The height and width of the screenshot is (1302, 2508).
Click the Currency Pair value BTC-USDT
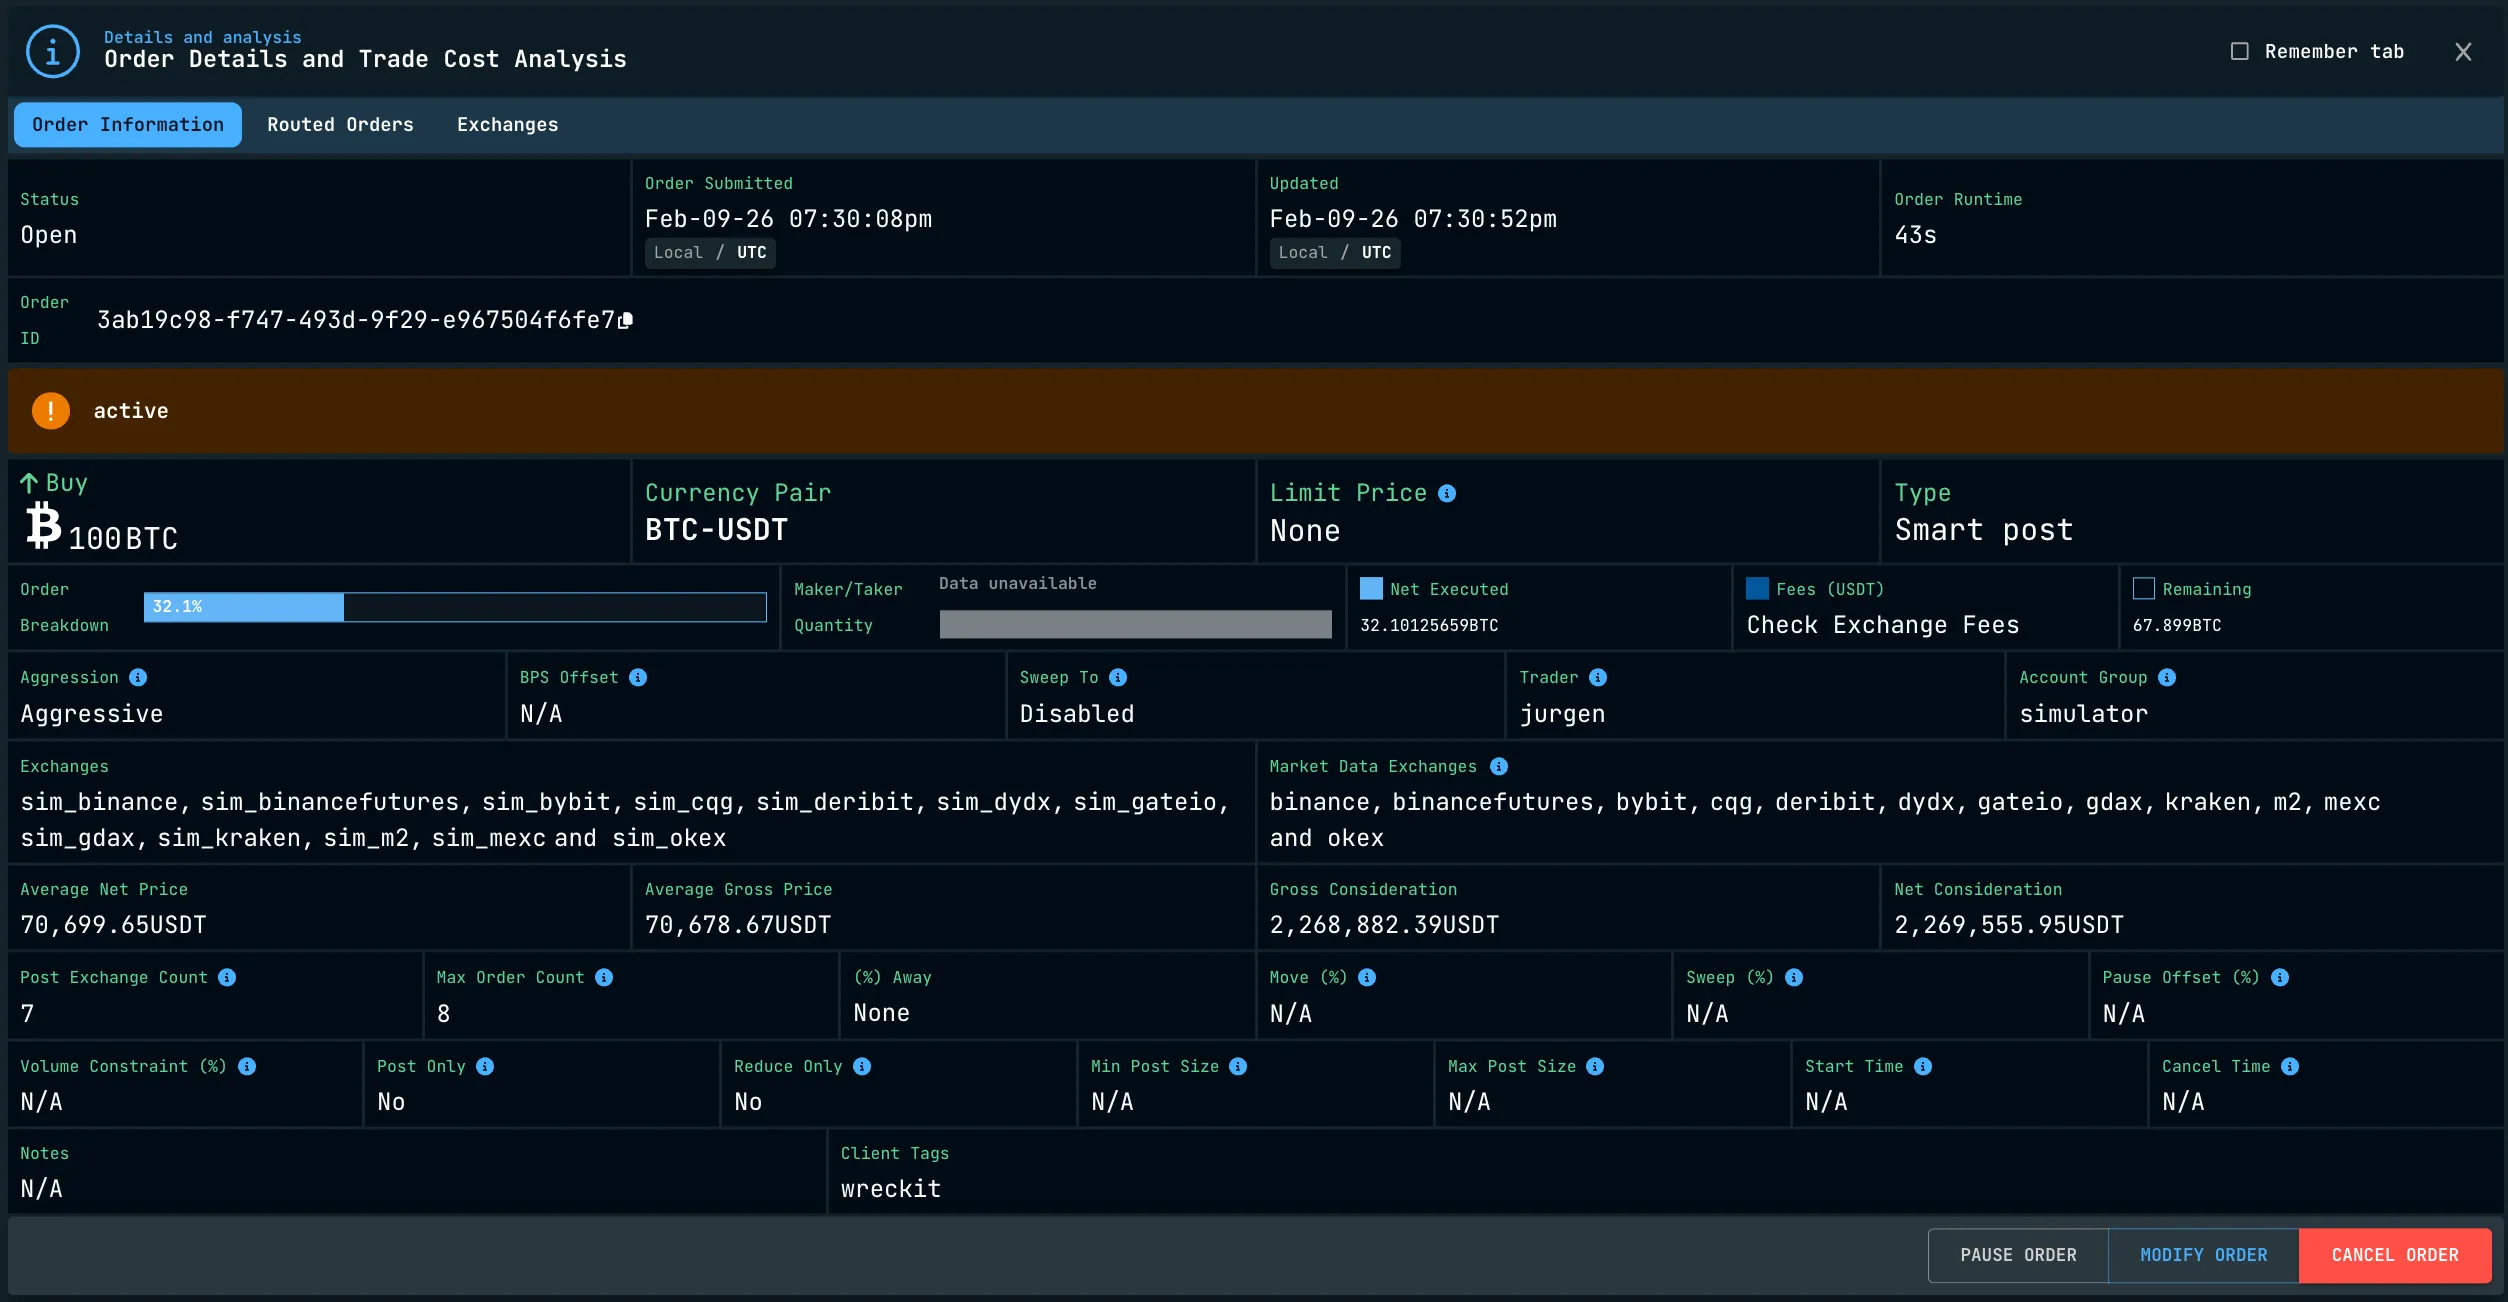point(717,530)
